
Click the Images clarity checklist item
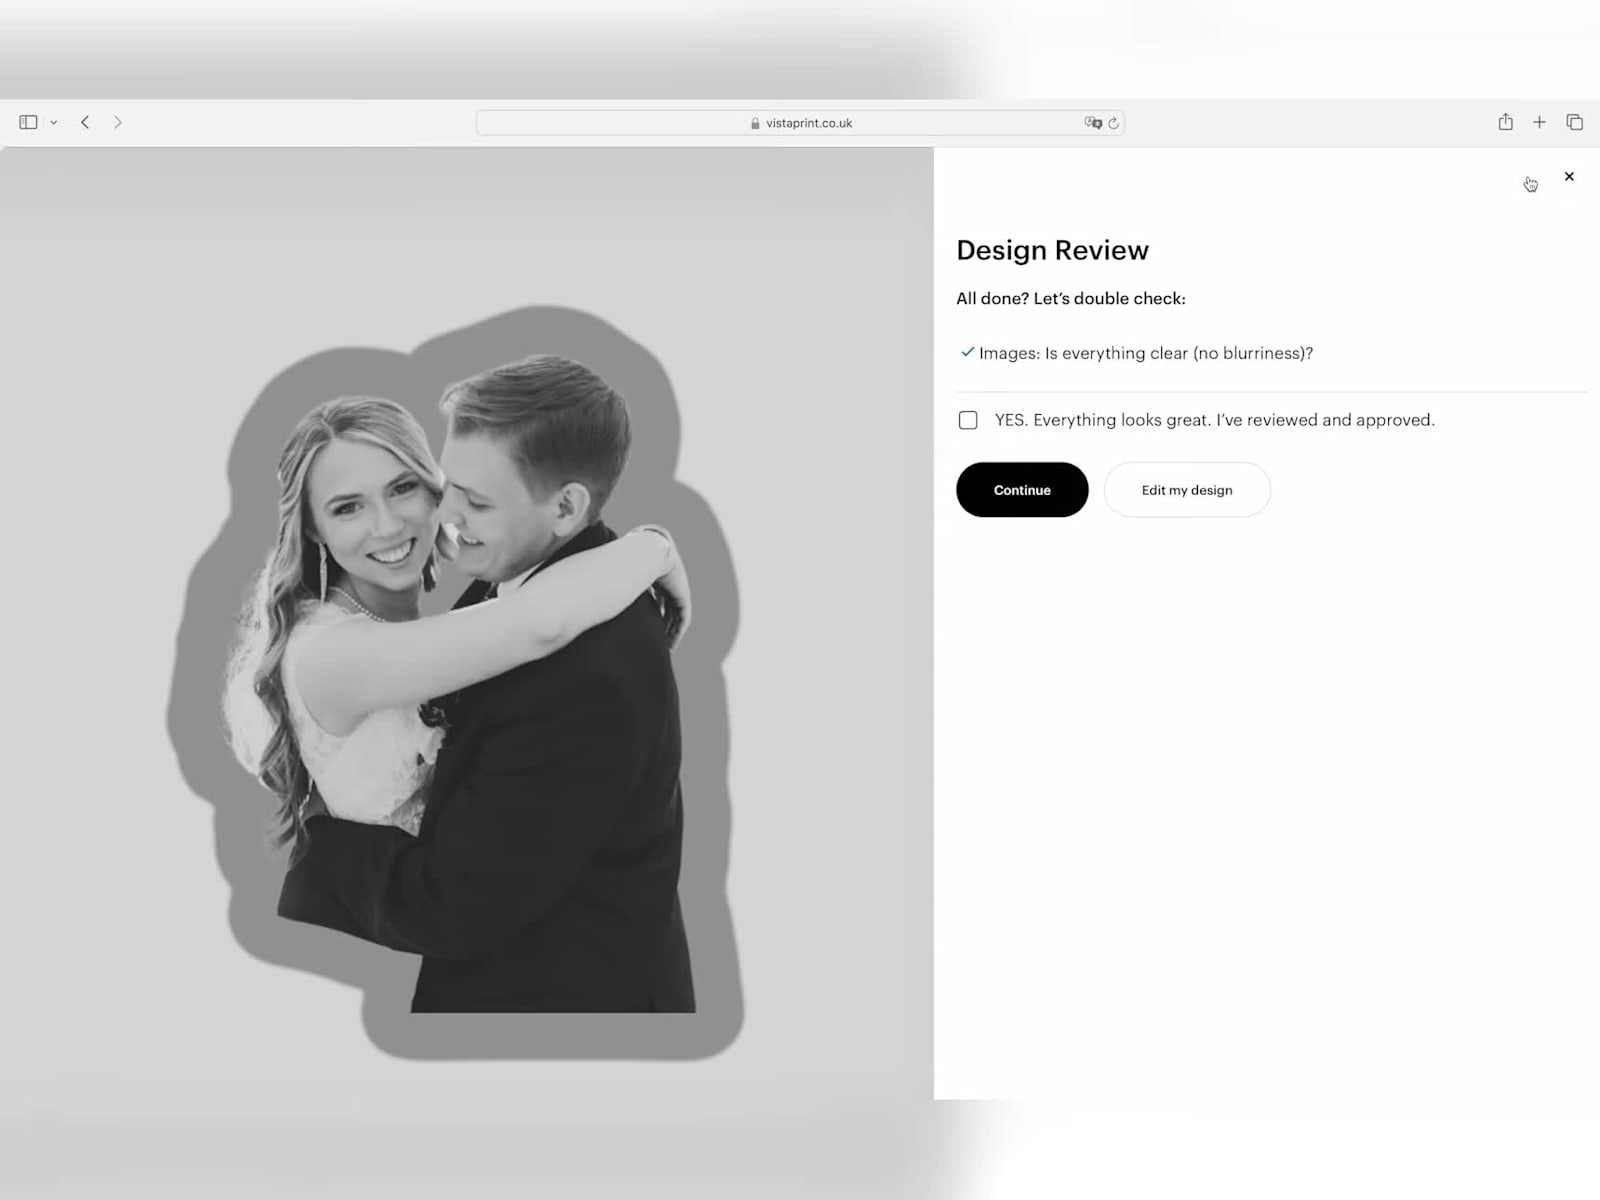coord(1145,353)
